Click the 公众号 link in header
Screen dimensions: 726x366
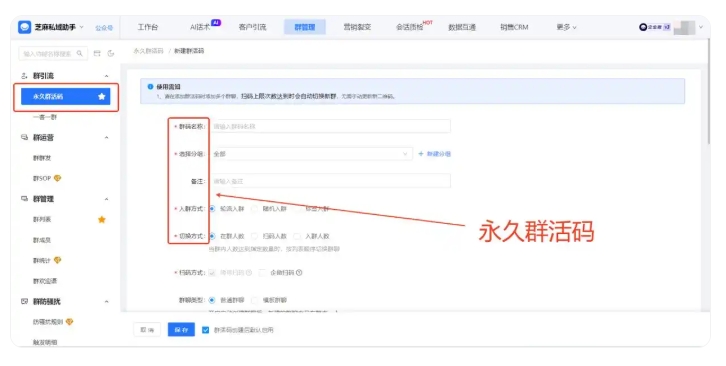104,28
